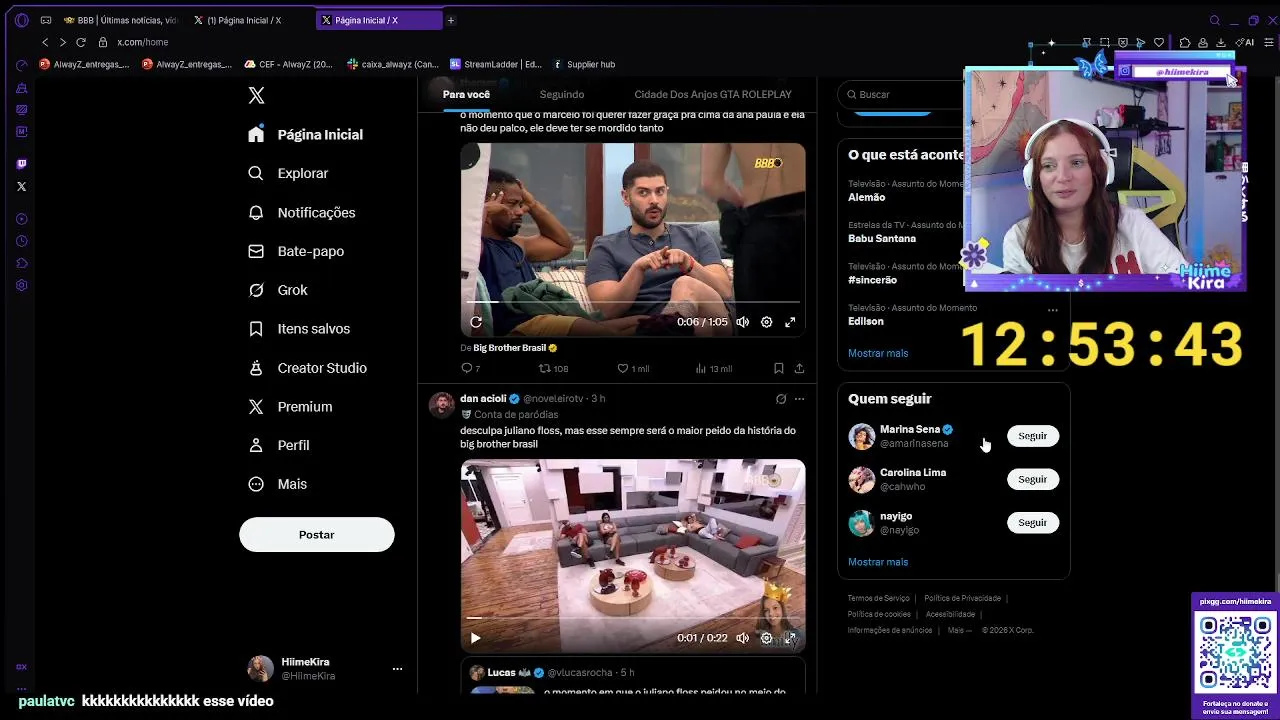Image resolution: width=1280 pixels, height=720 pixels.
Task: Show more Quem seguir suggestions
Action: click(878, 562)
